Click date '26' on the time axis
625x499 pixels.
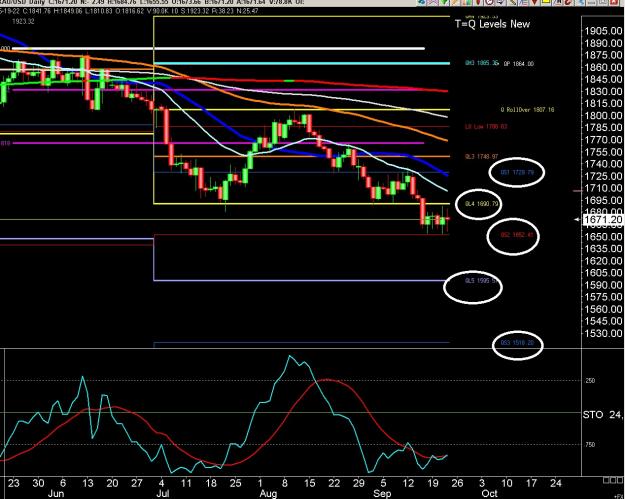(x=457, y=483)
